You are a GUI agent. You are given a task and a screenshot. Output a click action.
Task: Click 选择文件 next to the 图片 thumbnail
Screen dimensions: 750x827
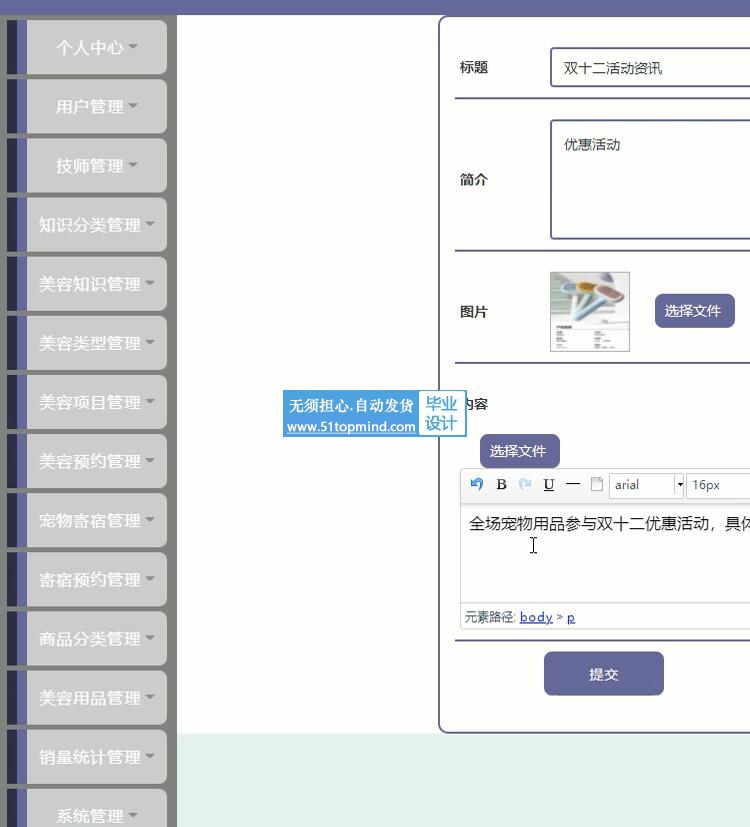tap(694, 311)
